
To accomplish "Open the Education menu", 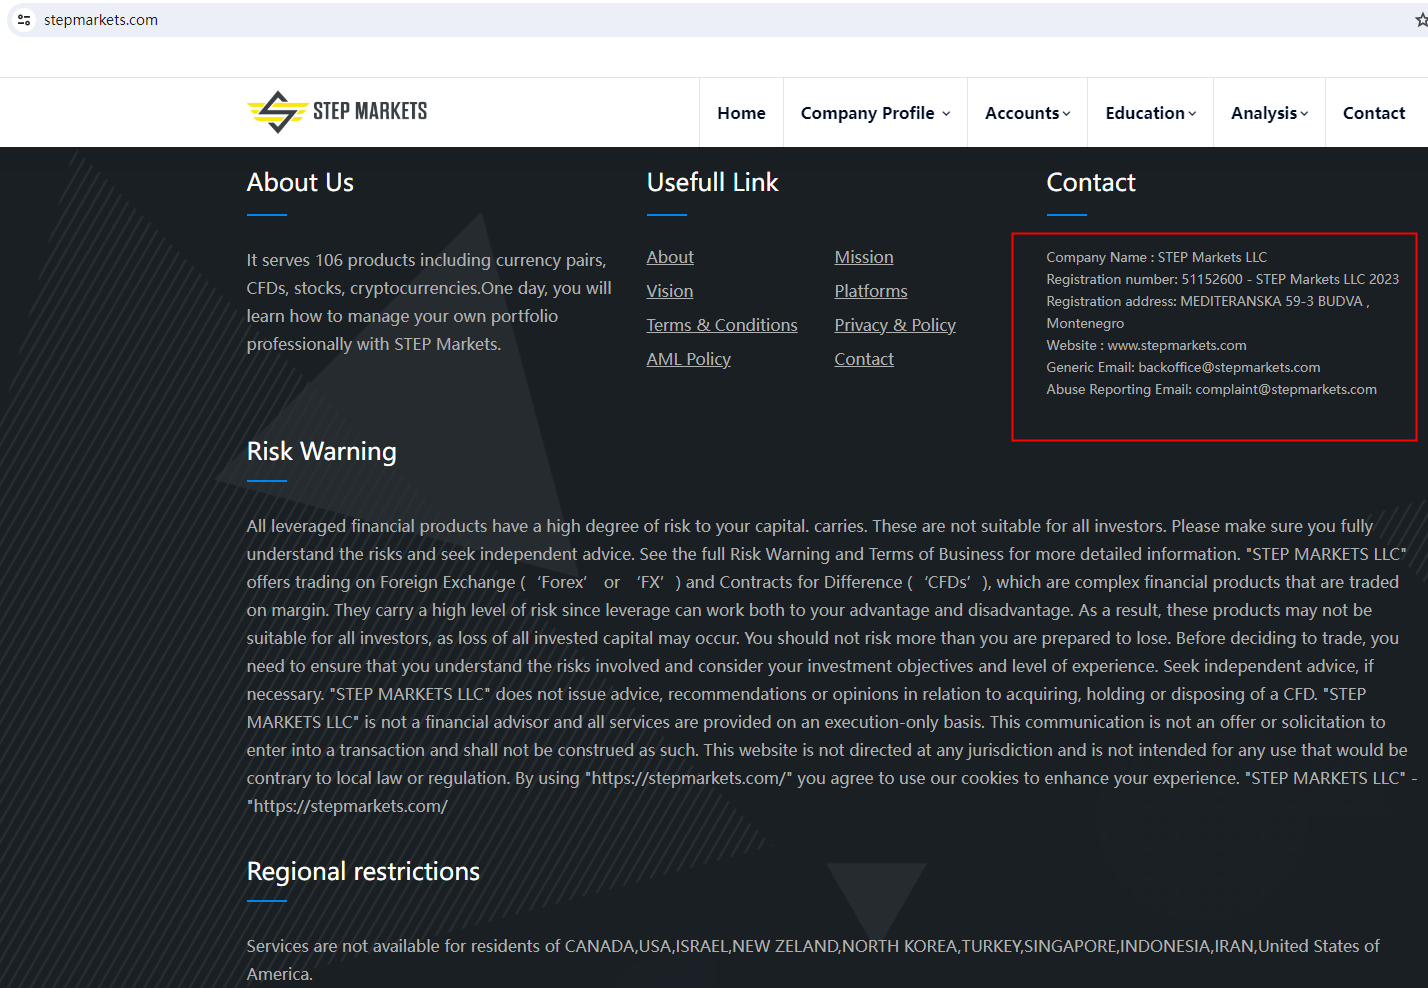I will pyautogui.click(x=1150, y=113).
